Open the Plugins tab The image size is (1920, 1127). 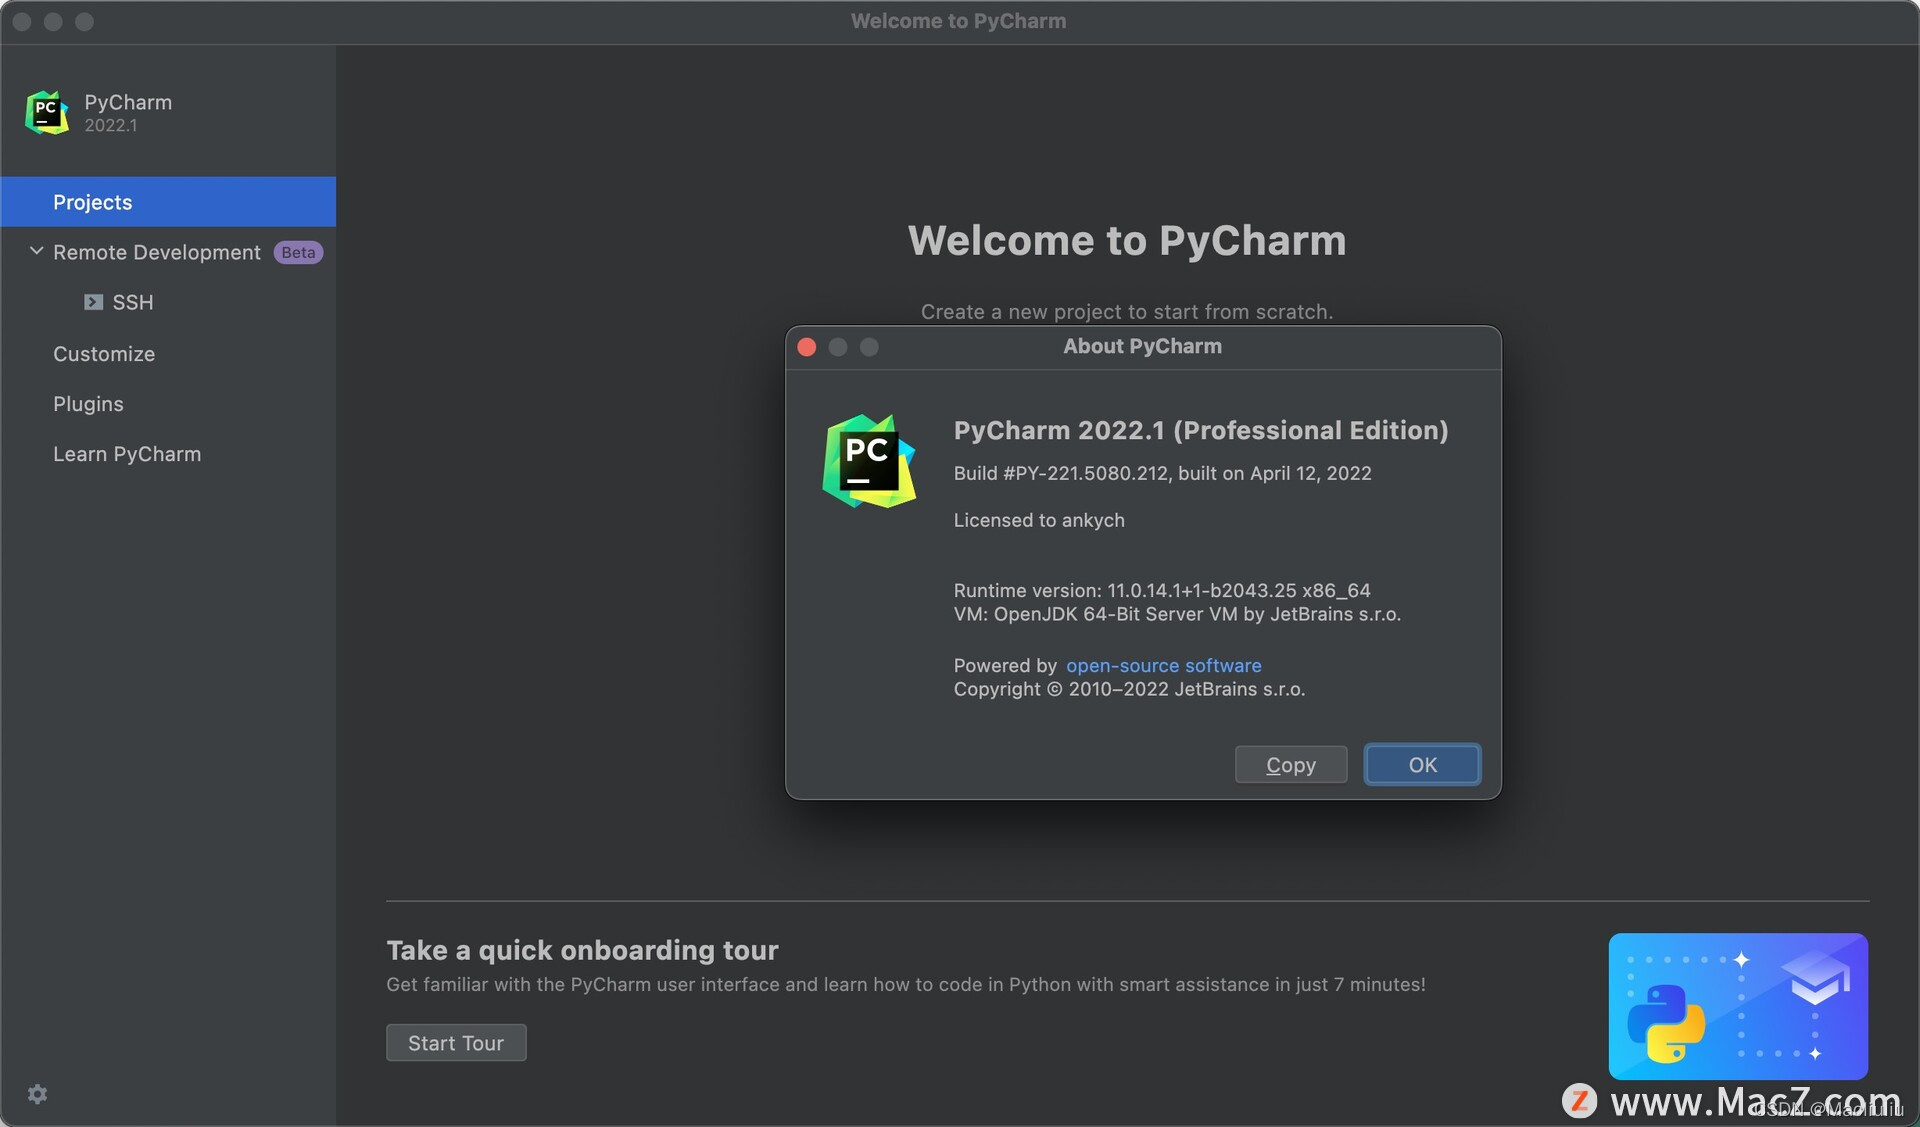[88, 404]
